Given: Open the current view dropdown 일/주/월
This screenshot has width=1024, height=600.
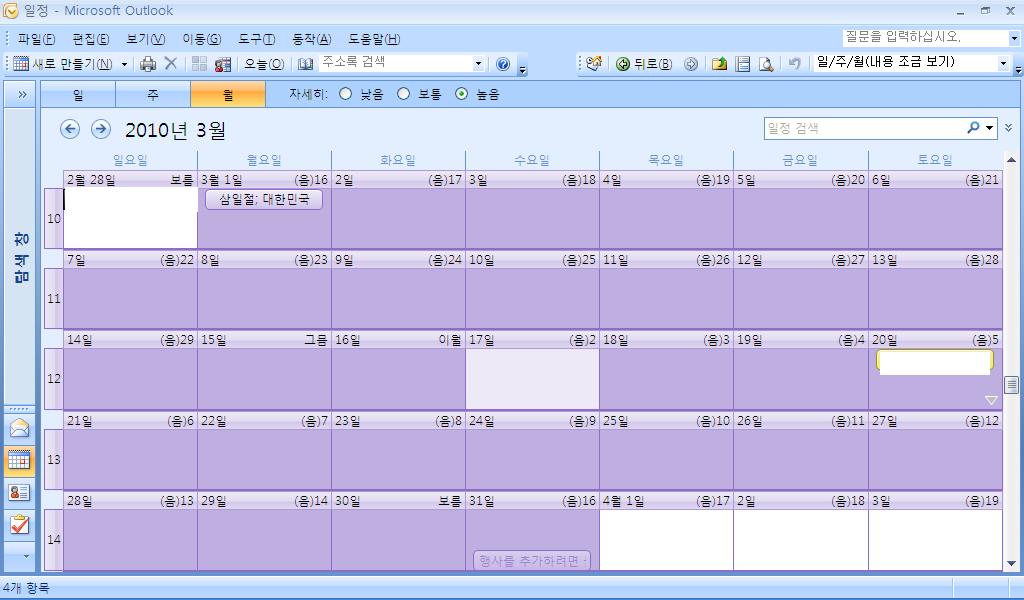Looking at the screenshot, I should pyautogui.click(x=1003, y=63).
